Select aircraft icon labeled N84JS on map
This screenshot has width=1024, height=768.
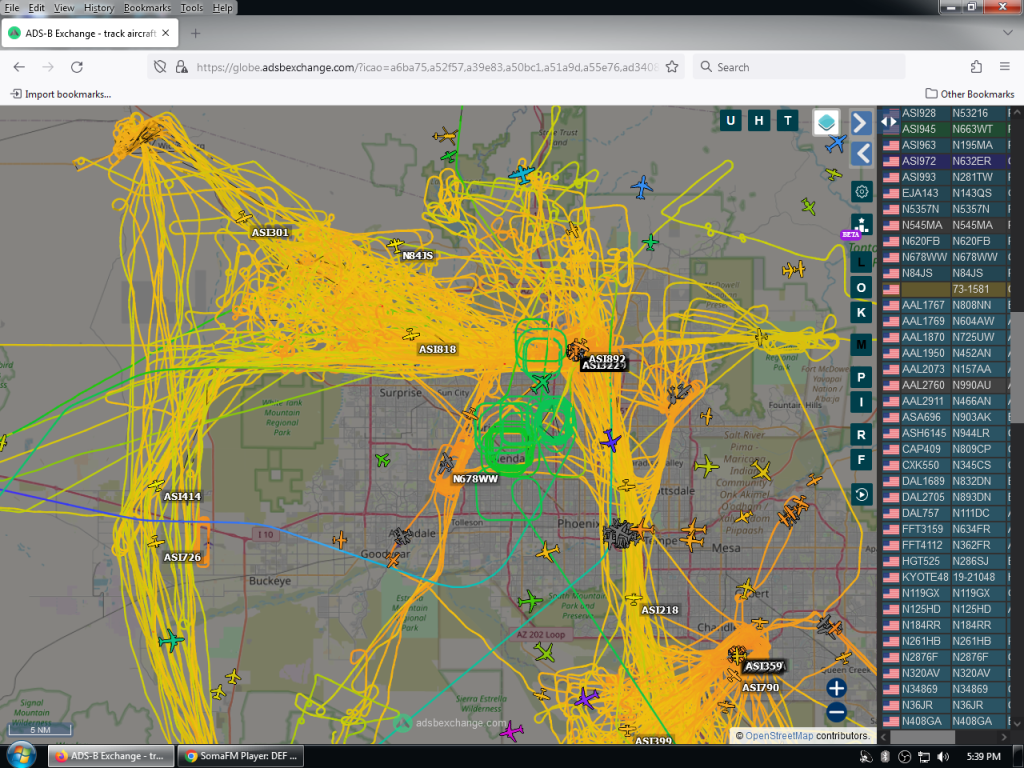tap(396, 245)
